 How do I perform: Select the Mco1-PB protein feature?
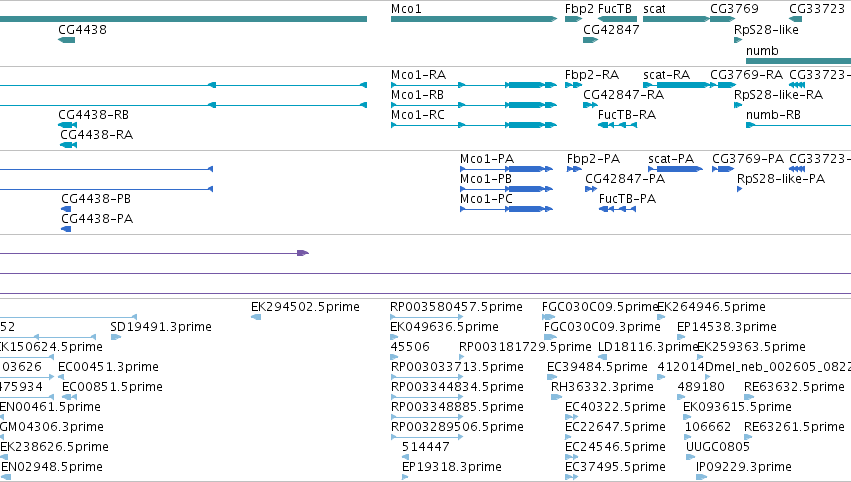(x=506, y=189)
